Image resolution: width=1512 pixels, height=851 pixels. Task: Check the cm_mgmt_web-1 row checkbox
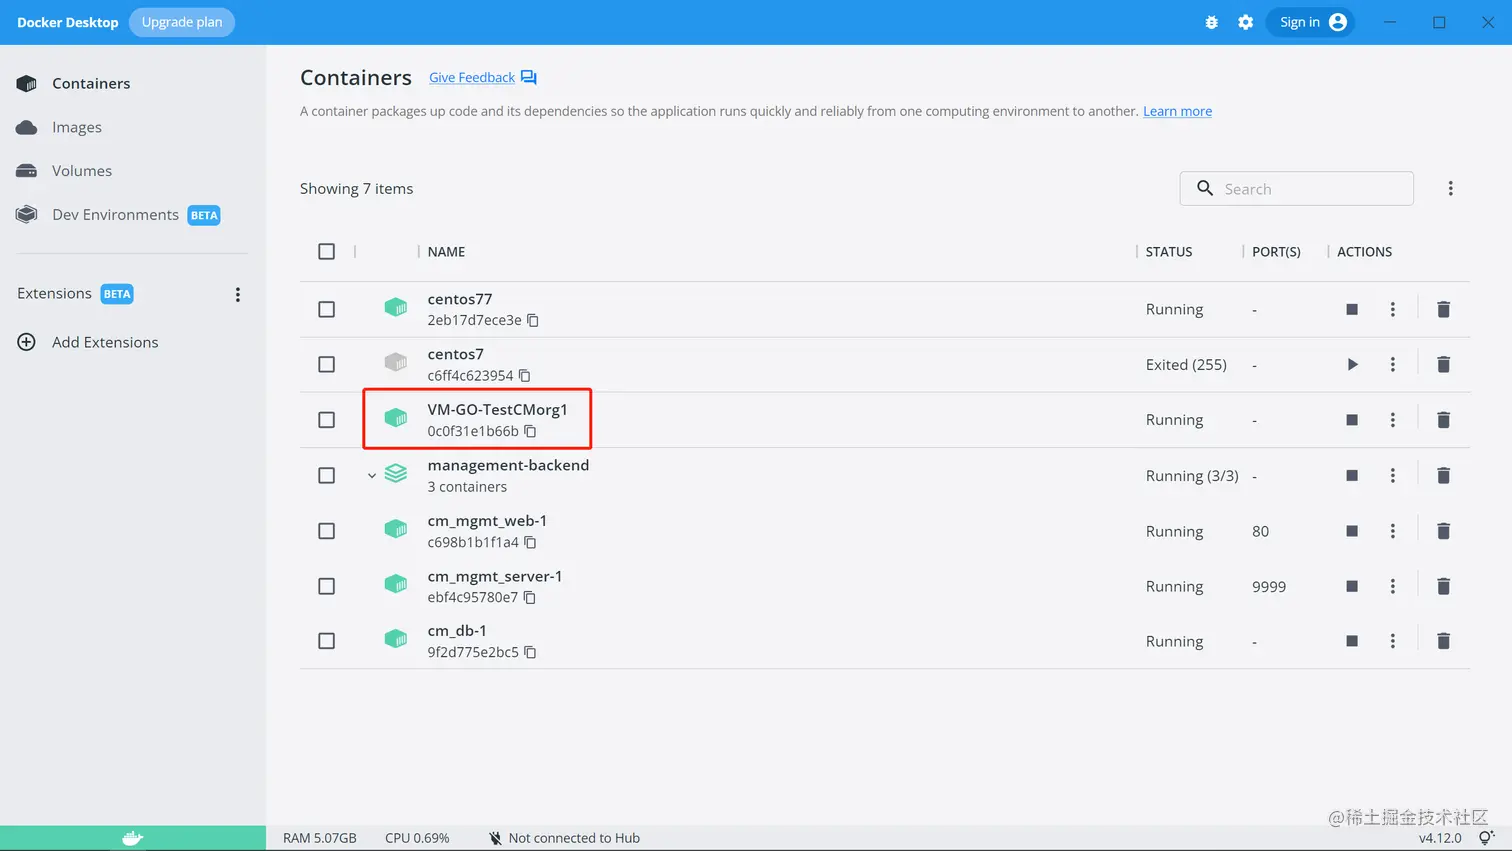pyautogui.click(x=326, y=531)
